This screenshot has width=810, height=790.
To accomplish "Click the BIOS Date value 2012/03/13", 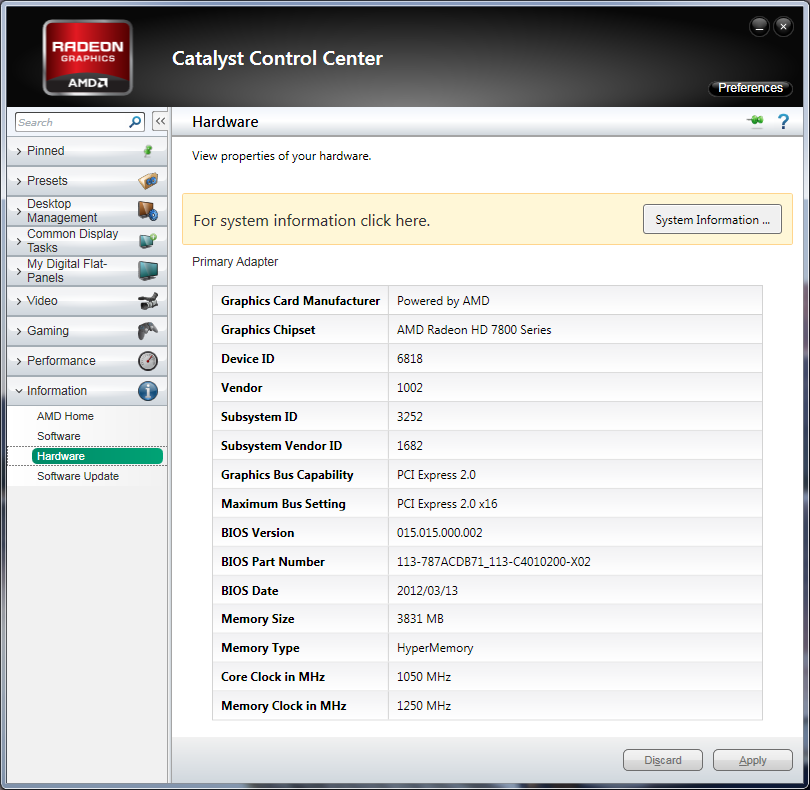I will pos(427,591).
